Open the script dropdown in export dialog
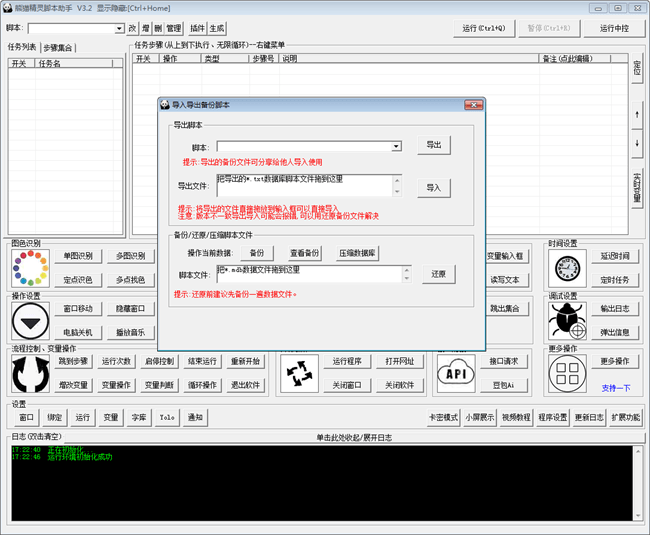650x535 pixels. click(x=396, y=146)
